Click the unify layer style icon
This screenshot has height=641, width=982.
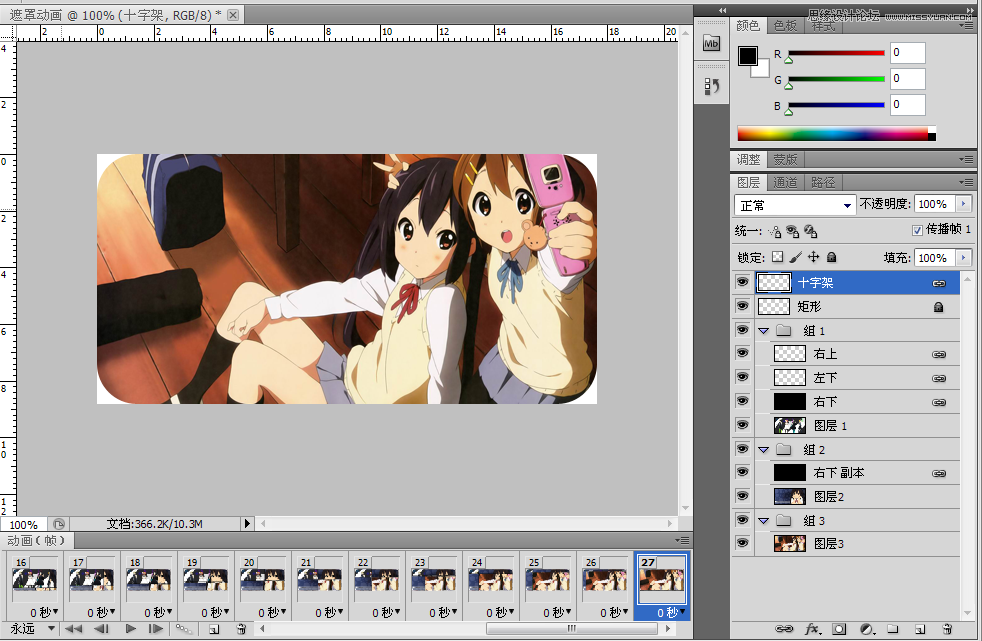pos(811,232)
